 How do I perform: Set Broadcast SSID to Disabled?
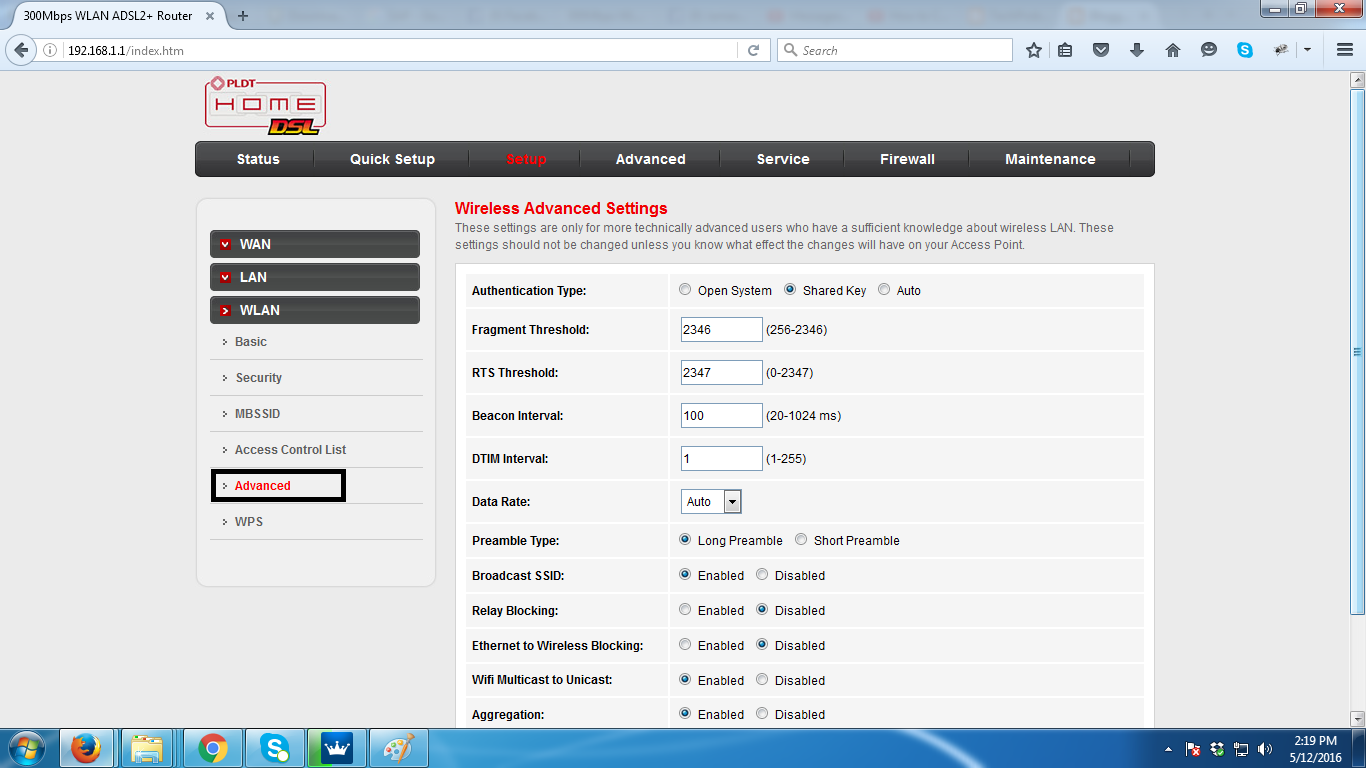click(x=762, y=575)
